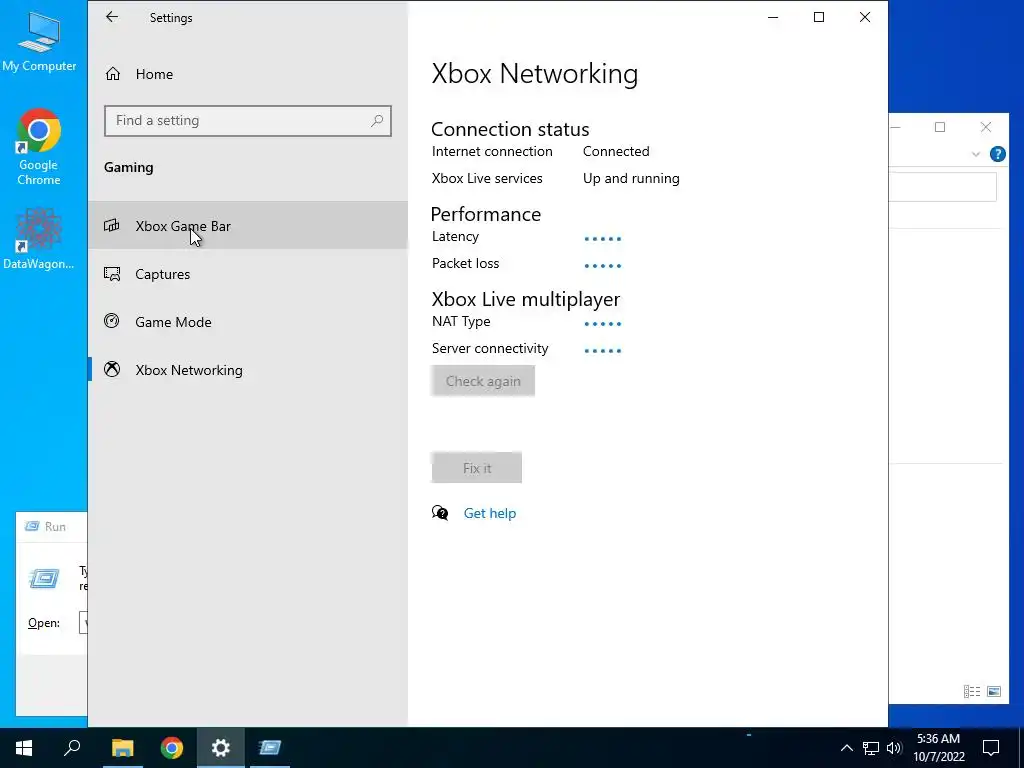The image size is (1024, 768).
Task: Click the network tray icon
Action: click(871, 748)
